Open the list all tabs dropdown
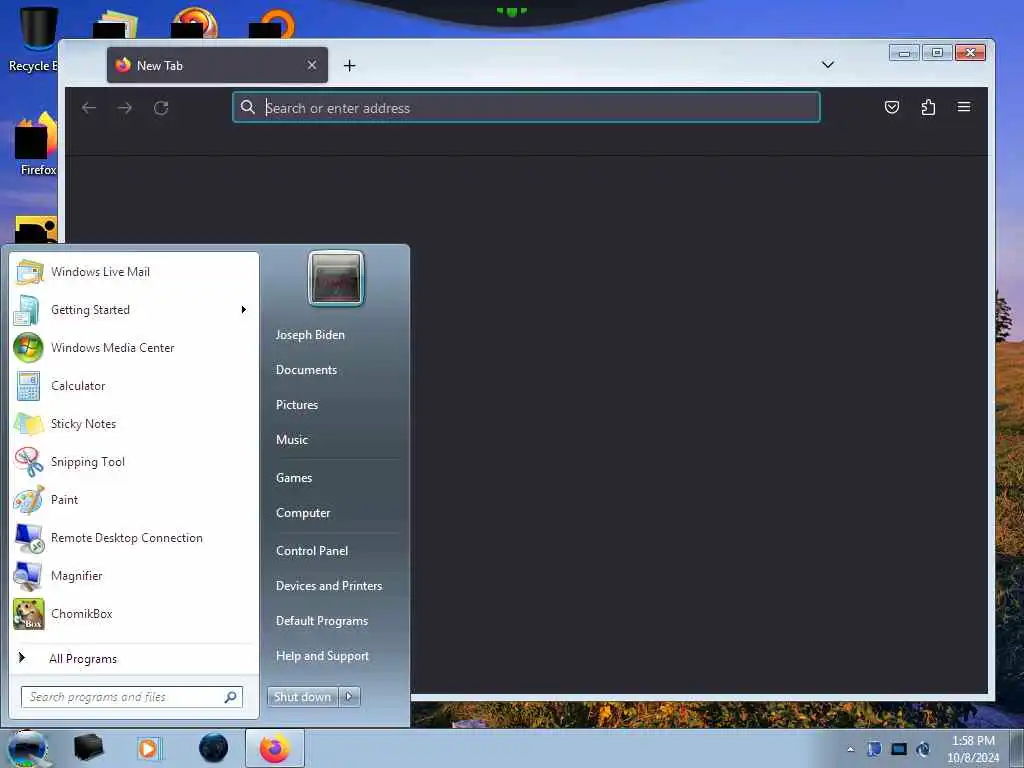Image resolution: width=1024 pixels, height=768 pixels. 827,65
